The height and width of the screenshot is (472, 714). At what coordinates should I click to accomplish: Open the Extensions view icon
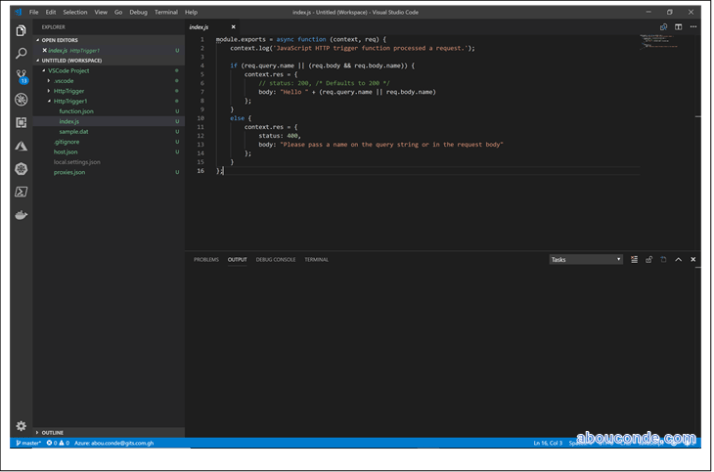21,122
